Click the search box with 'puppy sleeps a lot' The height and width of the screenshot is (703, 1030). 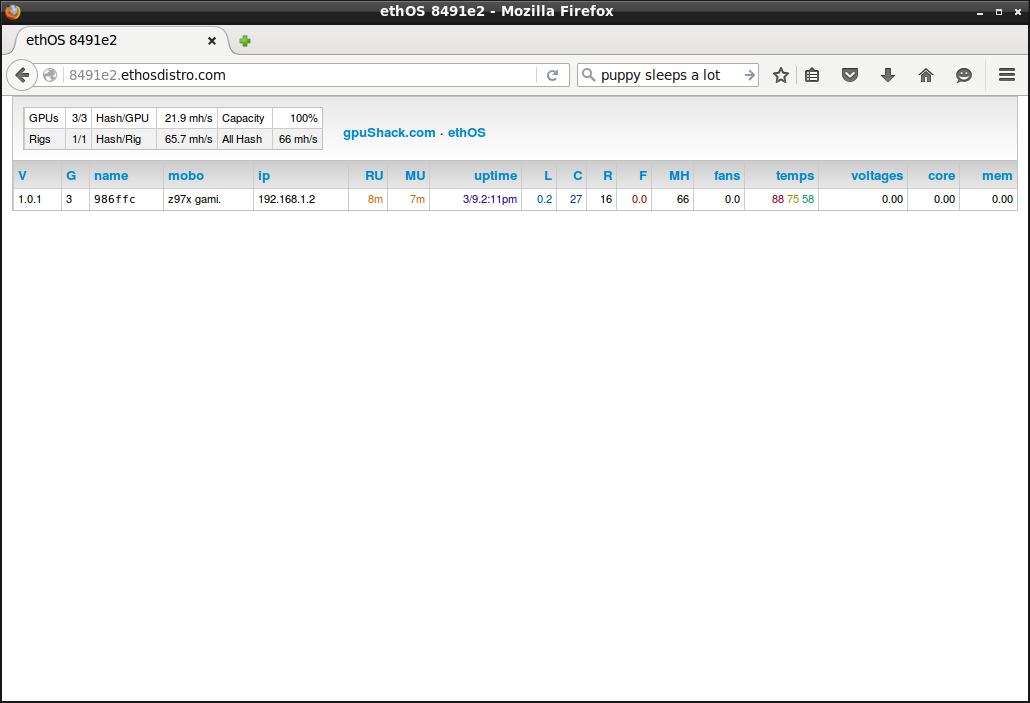669,75
